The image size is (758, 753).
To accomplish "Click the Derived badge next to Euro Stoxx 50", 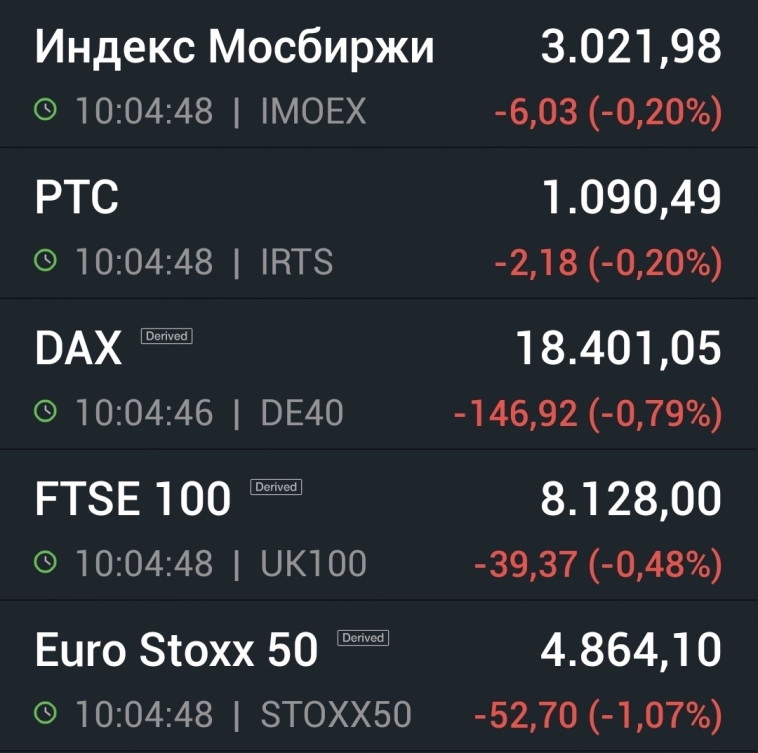I will (363, 638).
